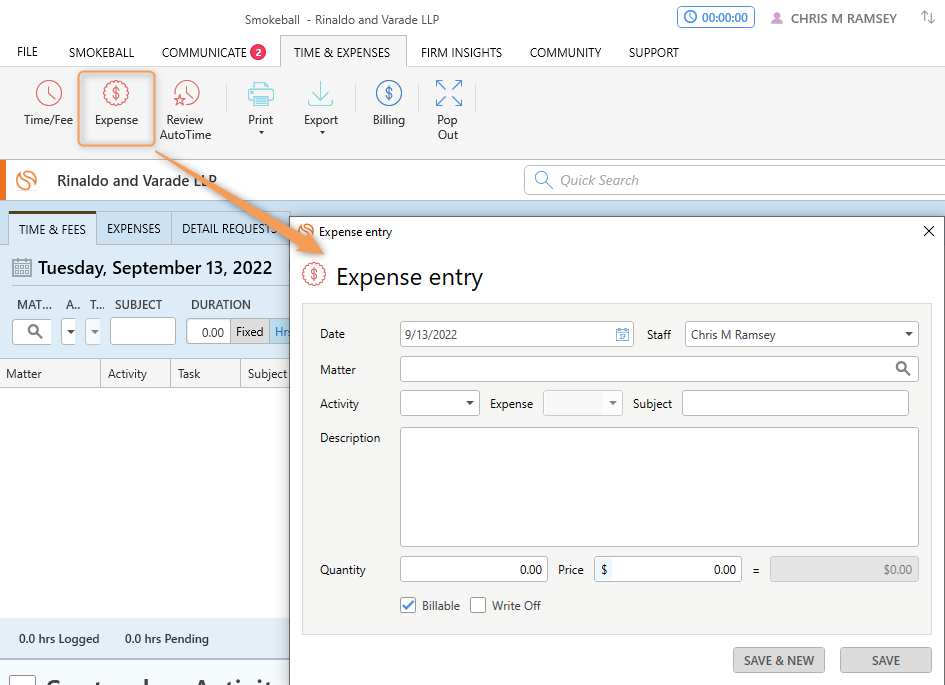Click the '0.0 hrs Pending' text
945x685 pixels.
[x=166, y=639]
